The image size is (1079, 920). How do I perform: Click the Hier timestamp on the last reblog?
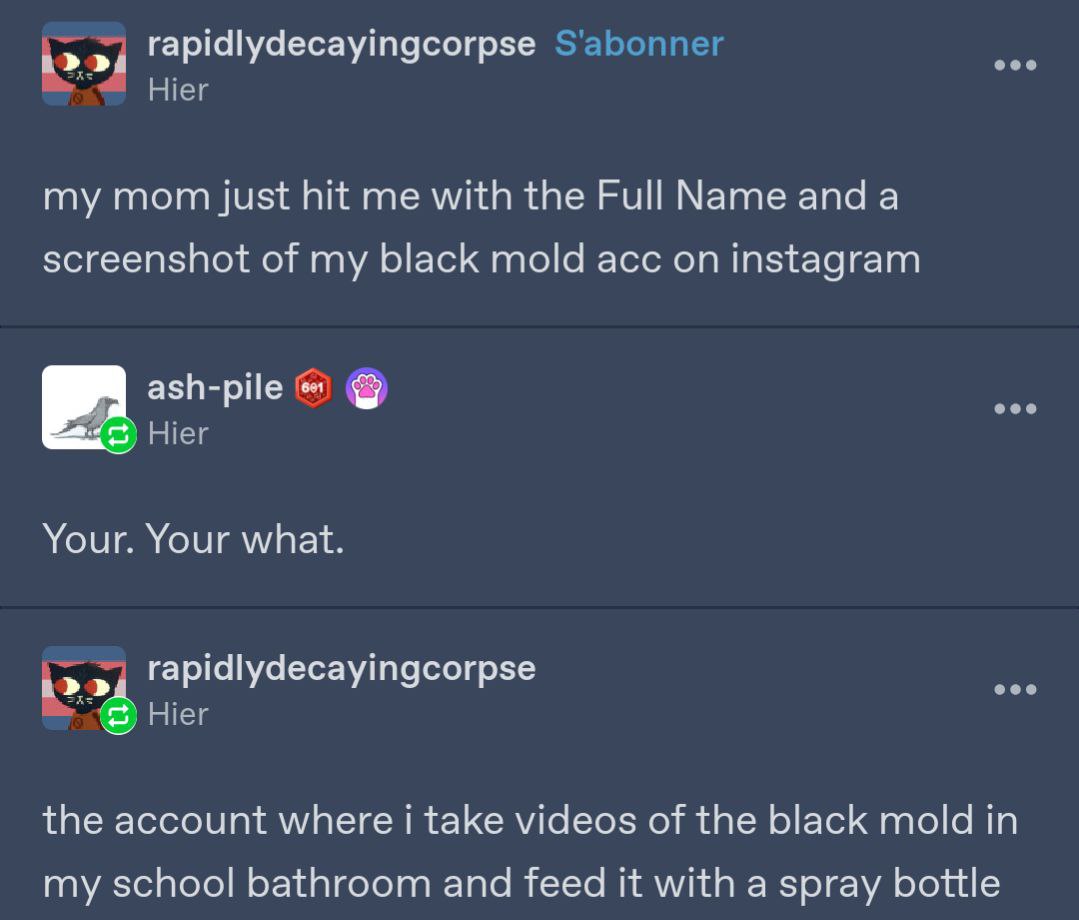pyautogui.click(x=178, y=714)
